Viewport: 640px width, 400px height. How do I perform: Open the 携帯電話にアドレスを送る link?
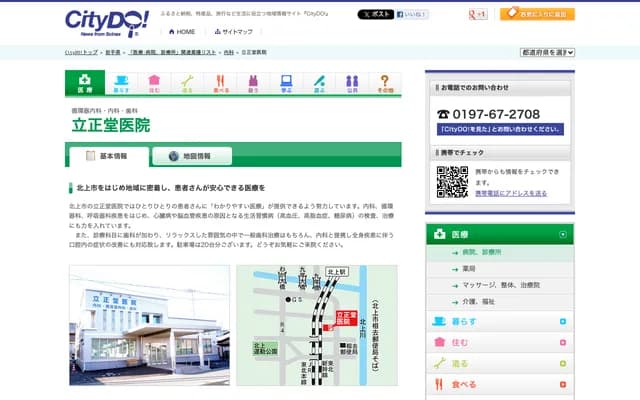click(511, 193)
